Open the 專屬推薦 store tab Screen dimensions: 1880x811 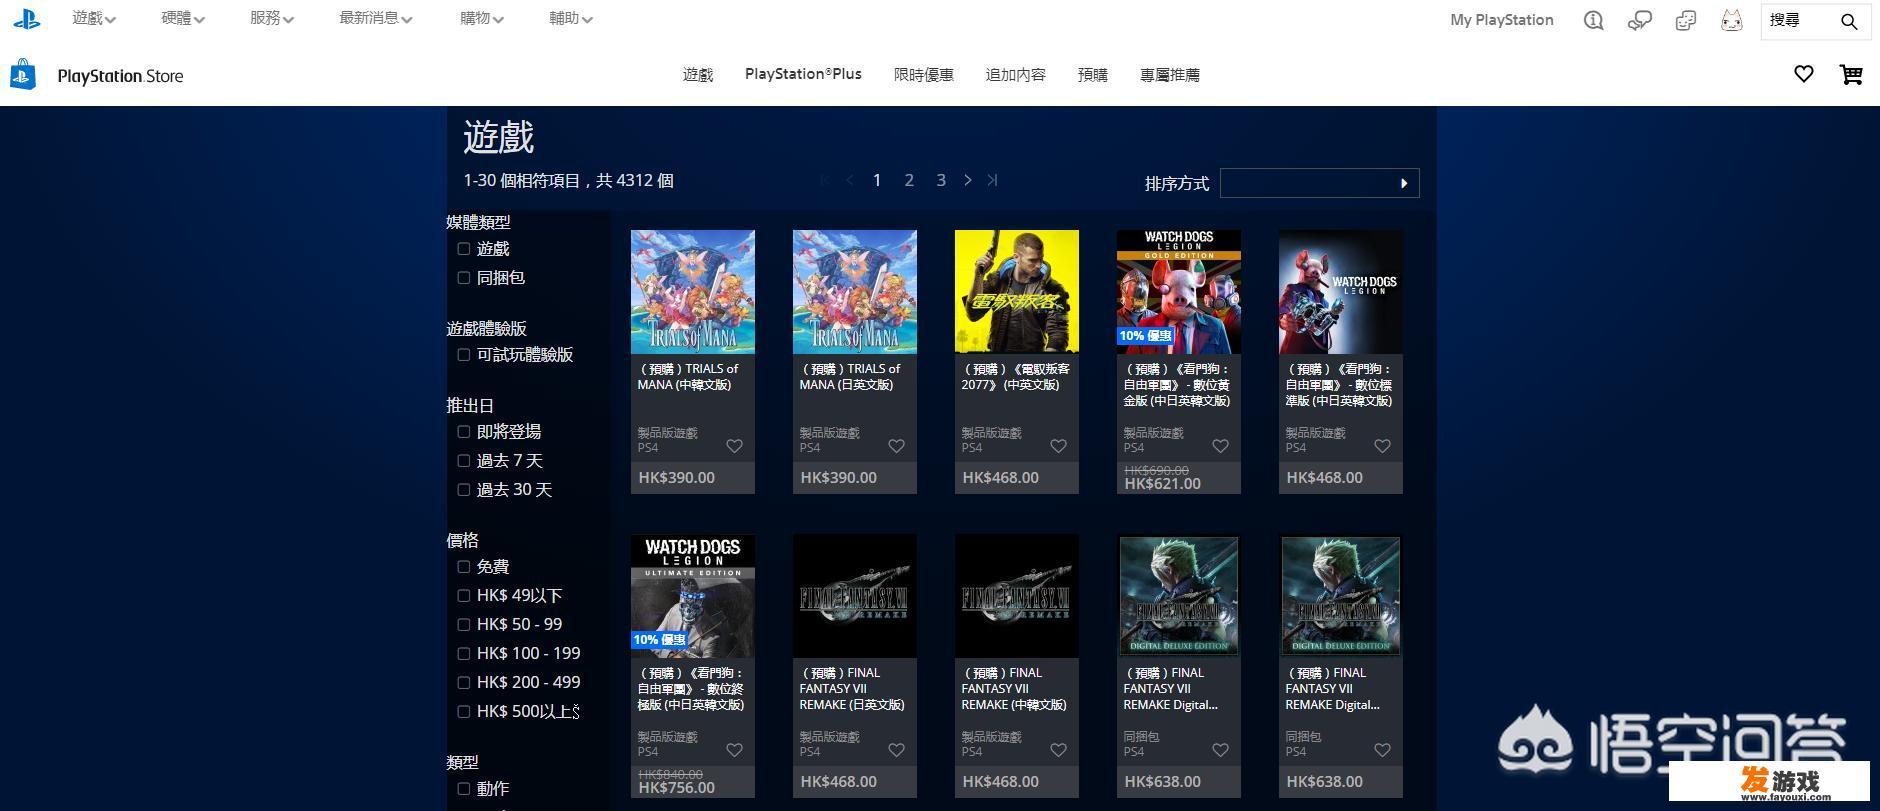click(x=1170, y=75)
